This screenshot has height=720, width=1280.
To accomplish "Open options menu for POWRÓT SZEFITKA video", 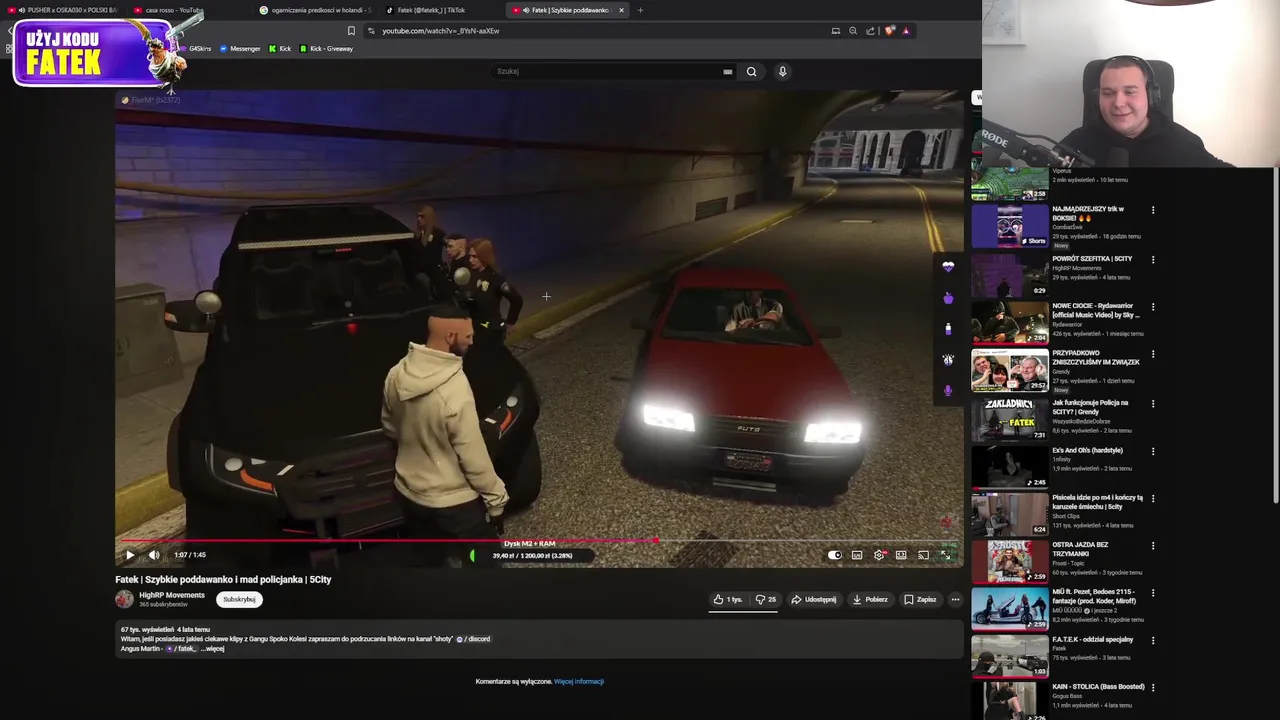I will pos(1153,259).
